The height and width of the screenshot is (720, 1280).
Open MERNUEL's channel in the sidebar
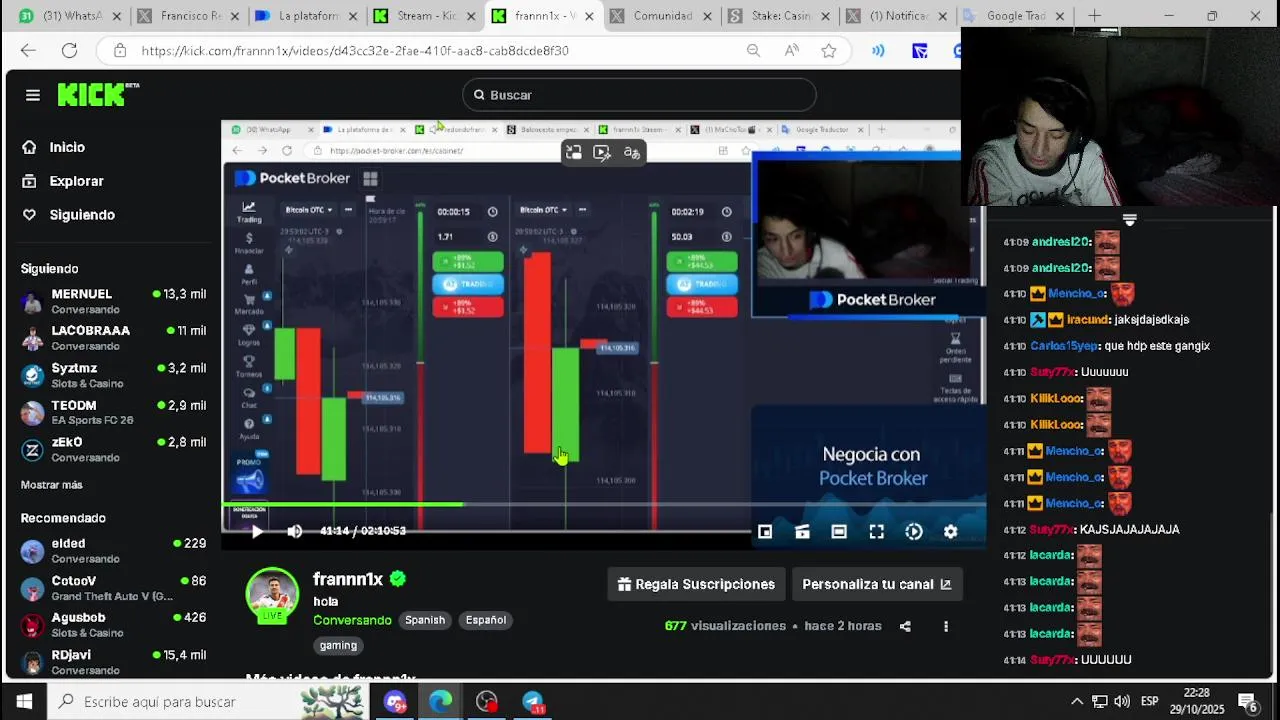coord(113,302)
